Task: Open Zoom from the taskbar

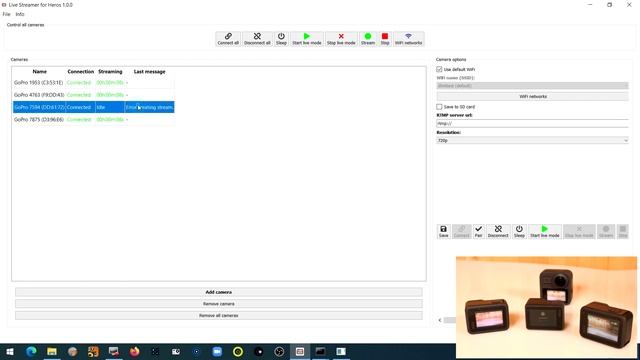Action: [217, 351]
